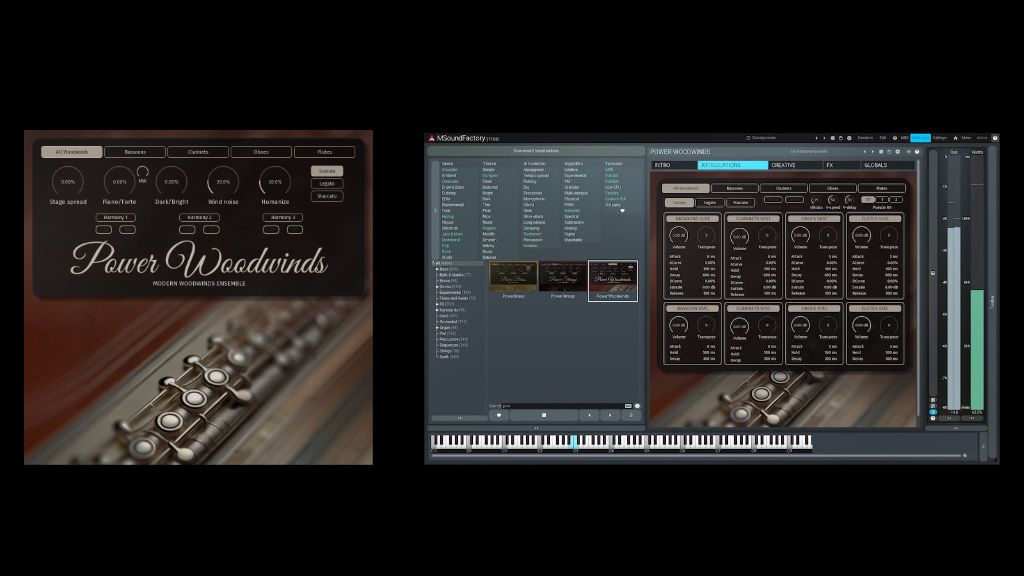Switch to FX tab
This screenshot has height=576, width=1024.
(x=840, y=165)
